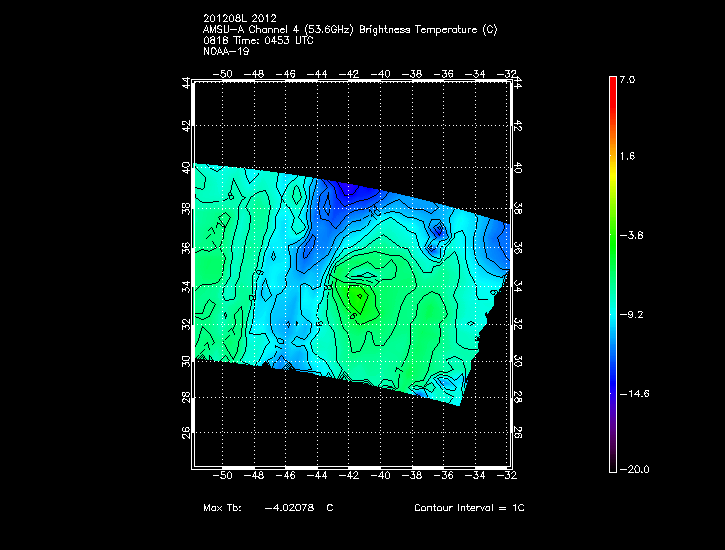The height and width of the screenshot is (550, 725).
Task: Click the Contour Interval = 1C text
Action: [x=469, y=508]
